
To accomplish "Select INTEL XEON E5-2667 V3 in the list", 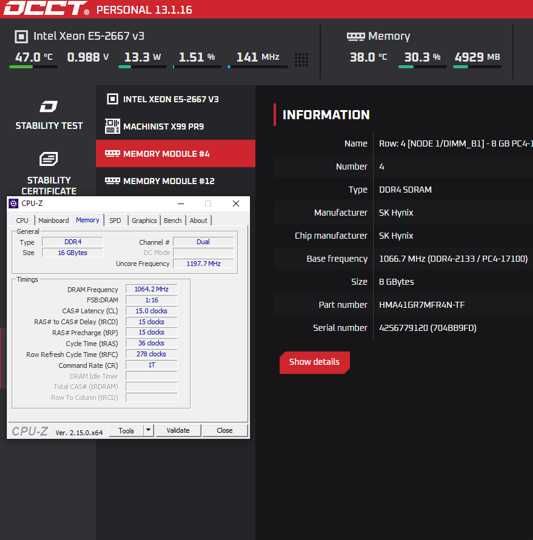I will 176,99.
